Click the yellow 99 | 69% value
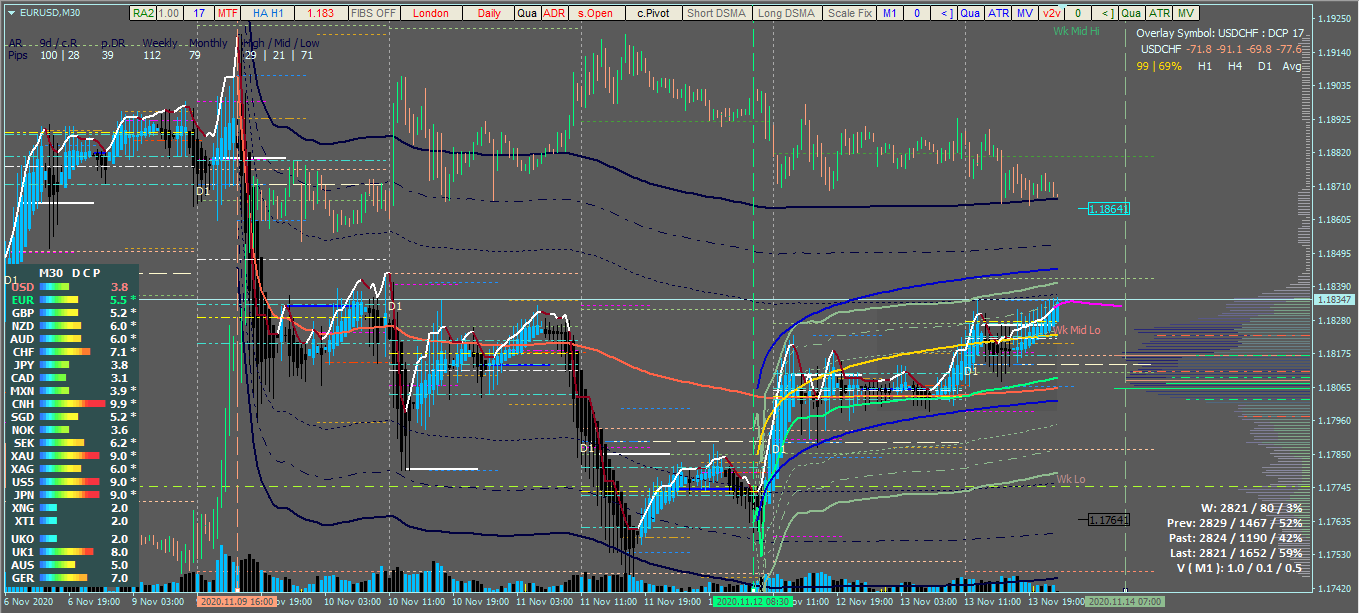Viewport: 1360px width, 613px height. point(1160,66)
